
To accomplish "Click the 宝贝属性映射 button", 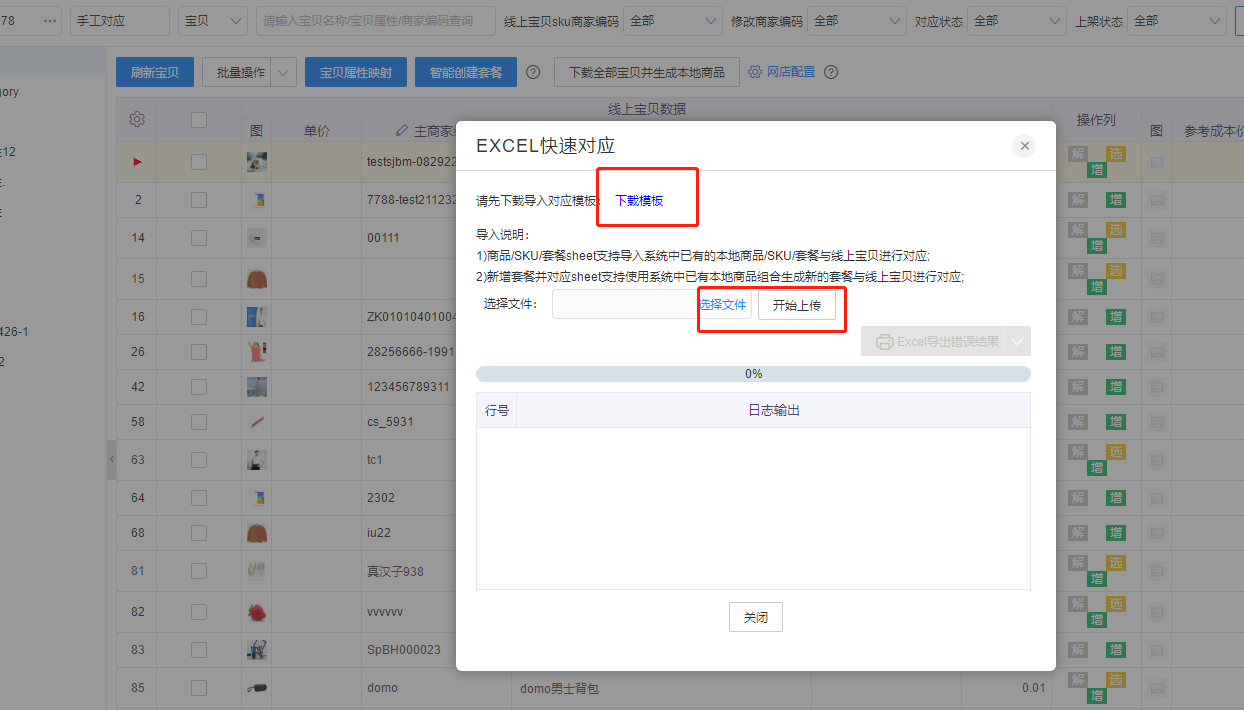I will tap(356, 72).
